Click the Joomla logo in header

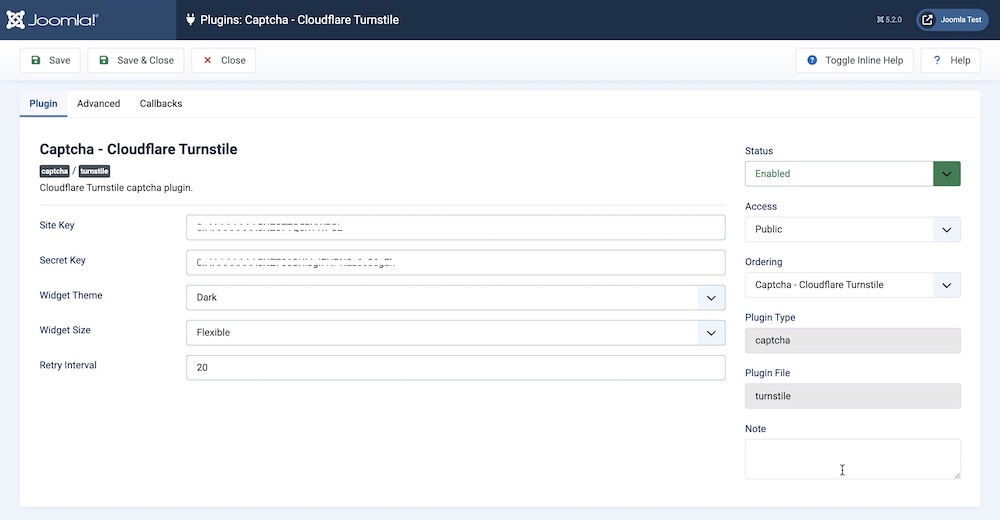point(52,20)
